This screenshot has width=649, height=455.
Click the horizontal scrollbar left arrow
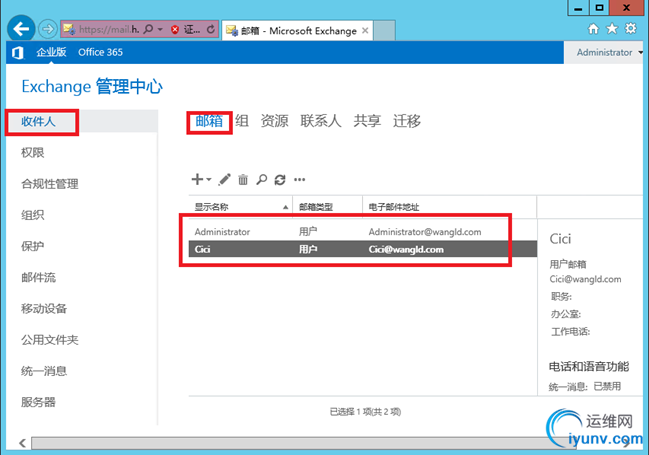(22, 443)
